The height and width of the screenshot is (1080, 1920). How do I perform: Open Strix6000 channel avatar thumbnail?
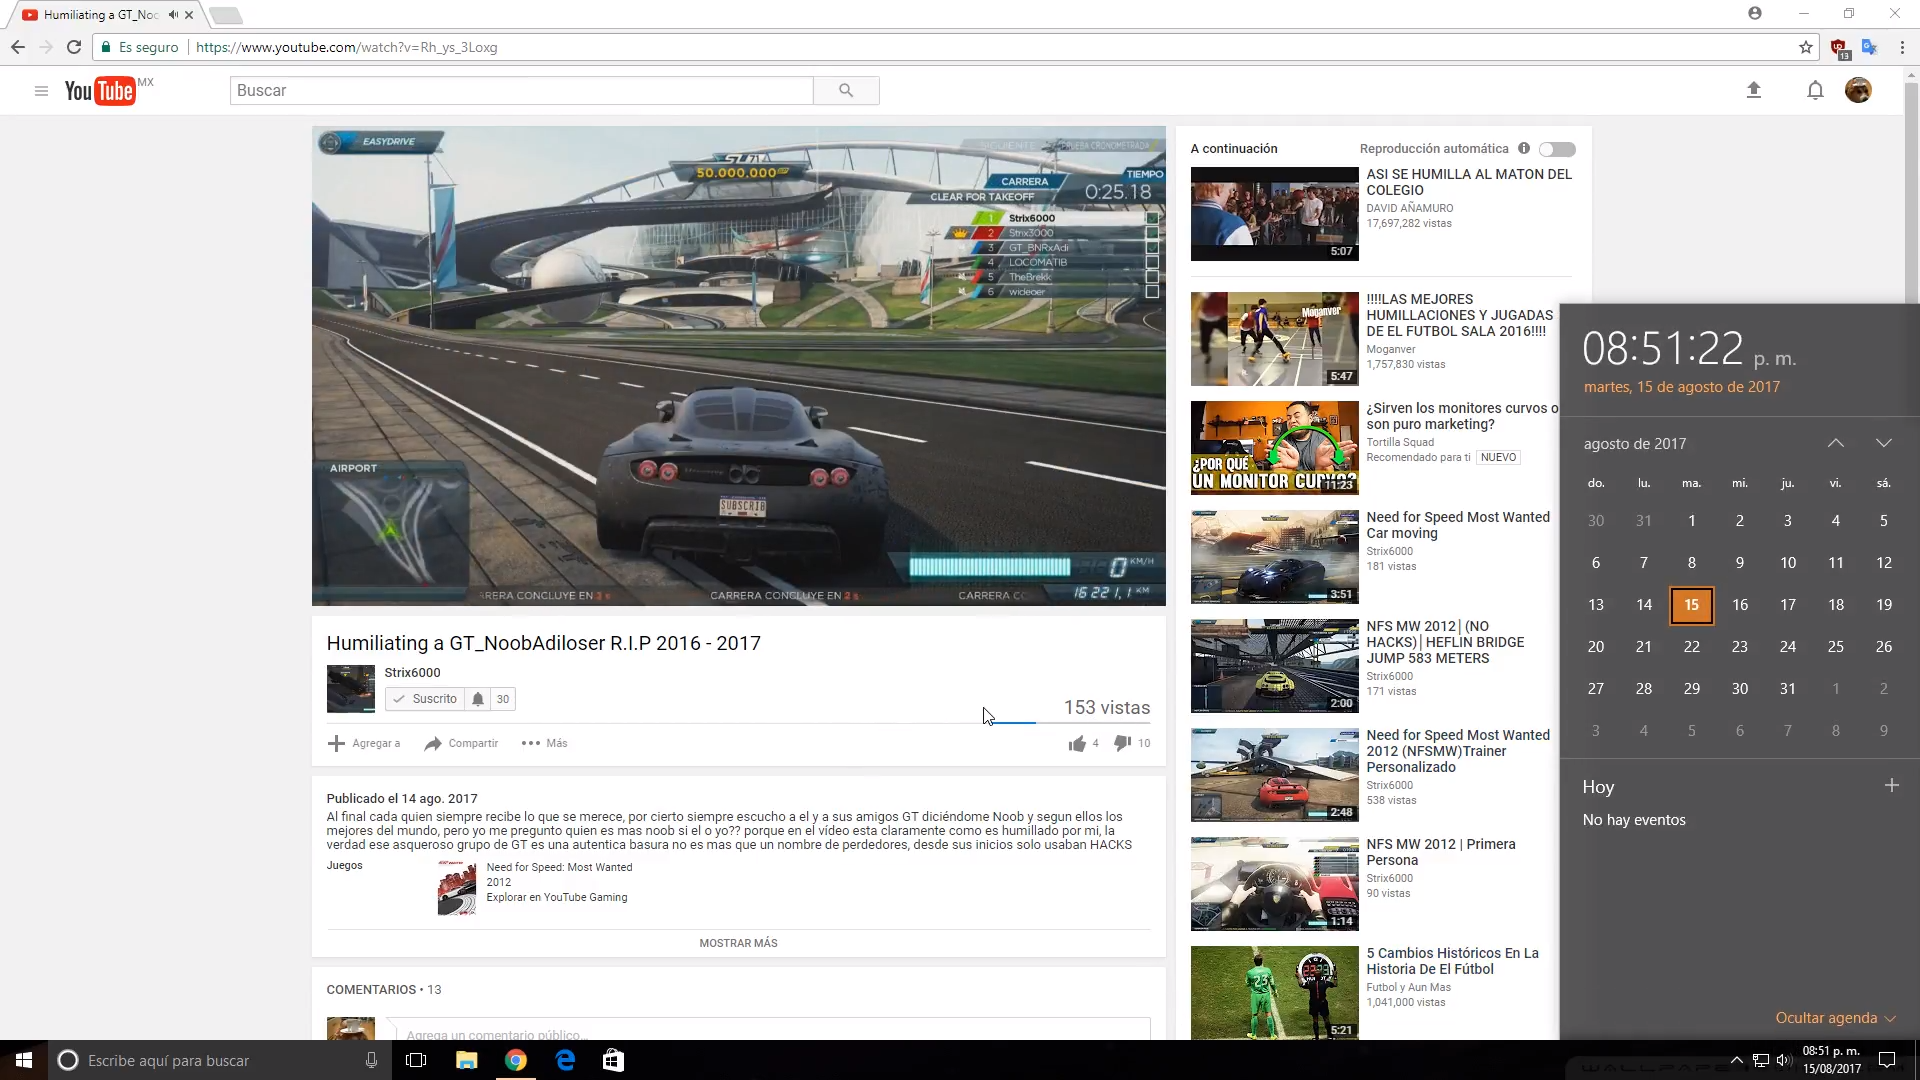(350, 689)
